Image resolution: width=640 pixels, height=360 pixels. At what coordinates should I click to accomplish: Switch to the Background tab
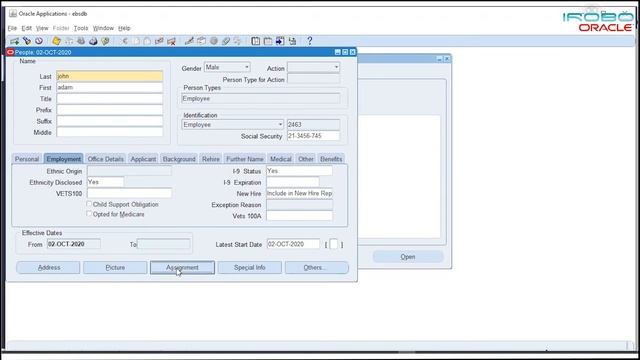179,159
